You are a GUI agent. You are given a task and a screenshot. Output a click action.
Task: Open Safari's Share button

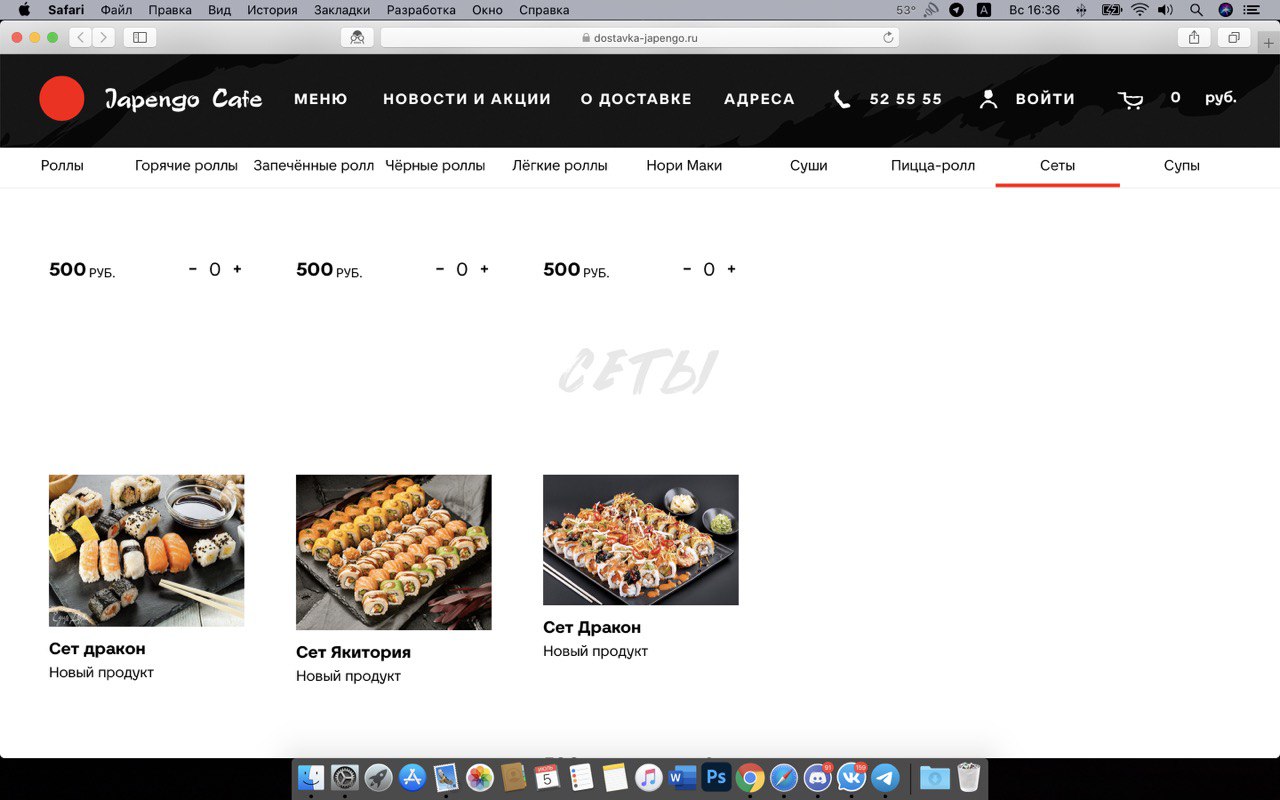pyautogui.click(x=1193, y=37)
